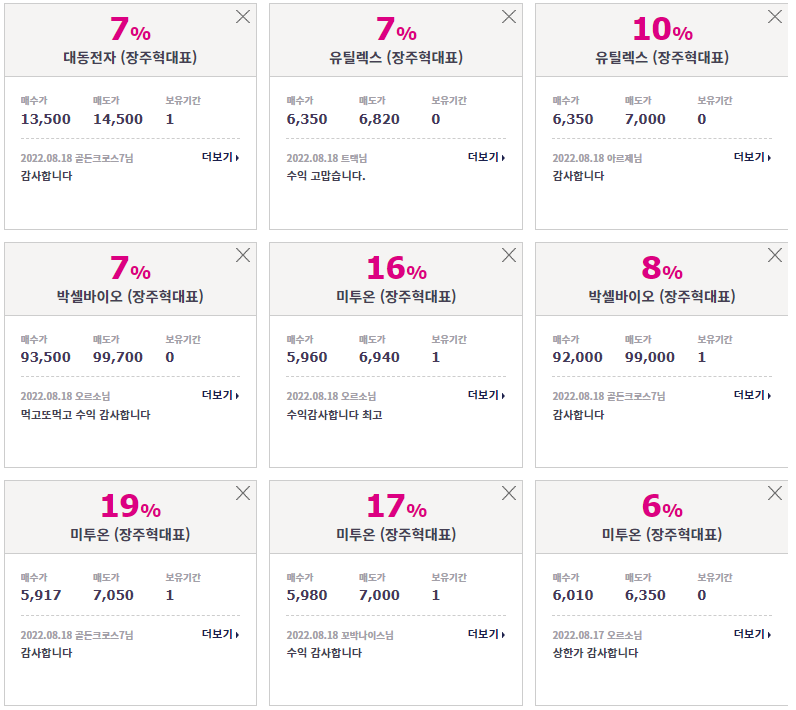
Task: Close the 19% 미투온 card
Action: click(243, 493)
